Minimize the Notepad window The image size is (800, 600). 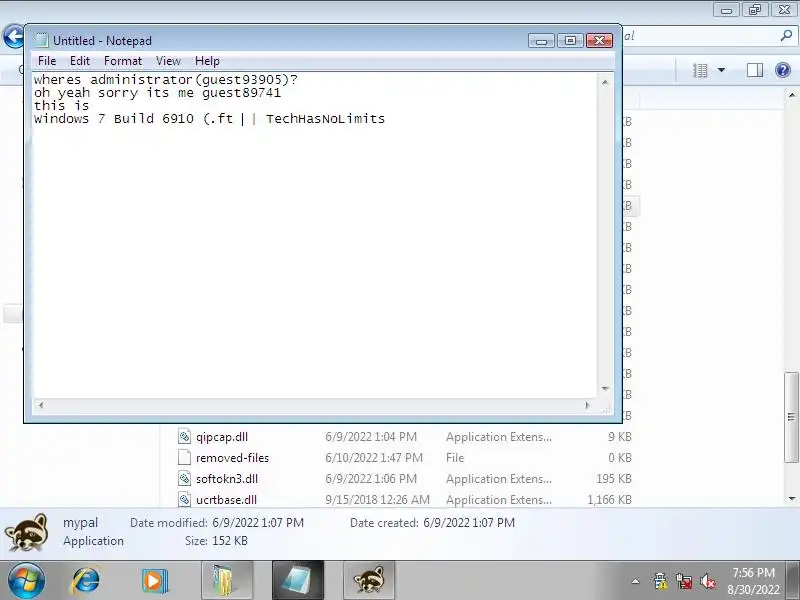tap(541, 40)
